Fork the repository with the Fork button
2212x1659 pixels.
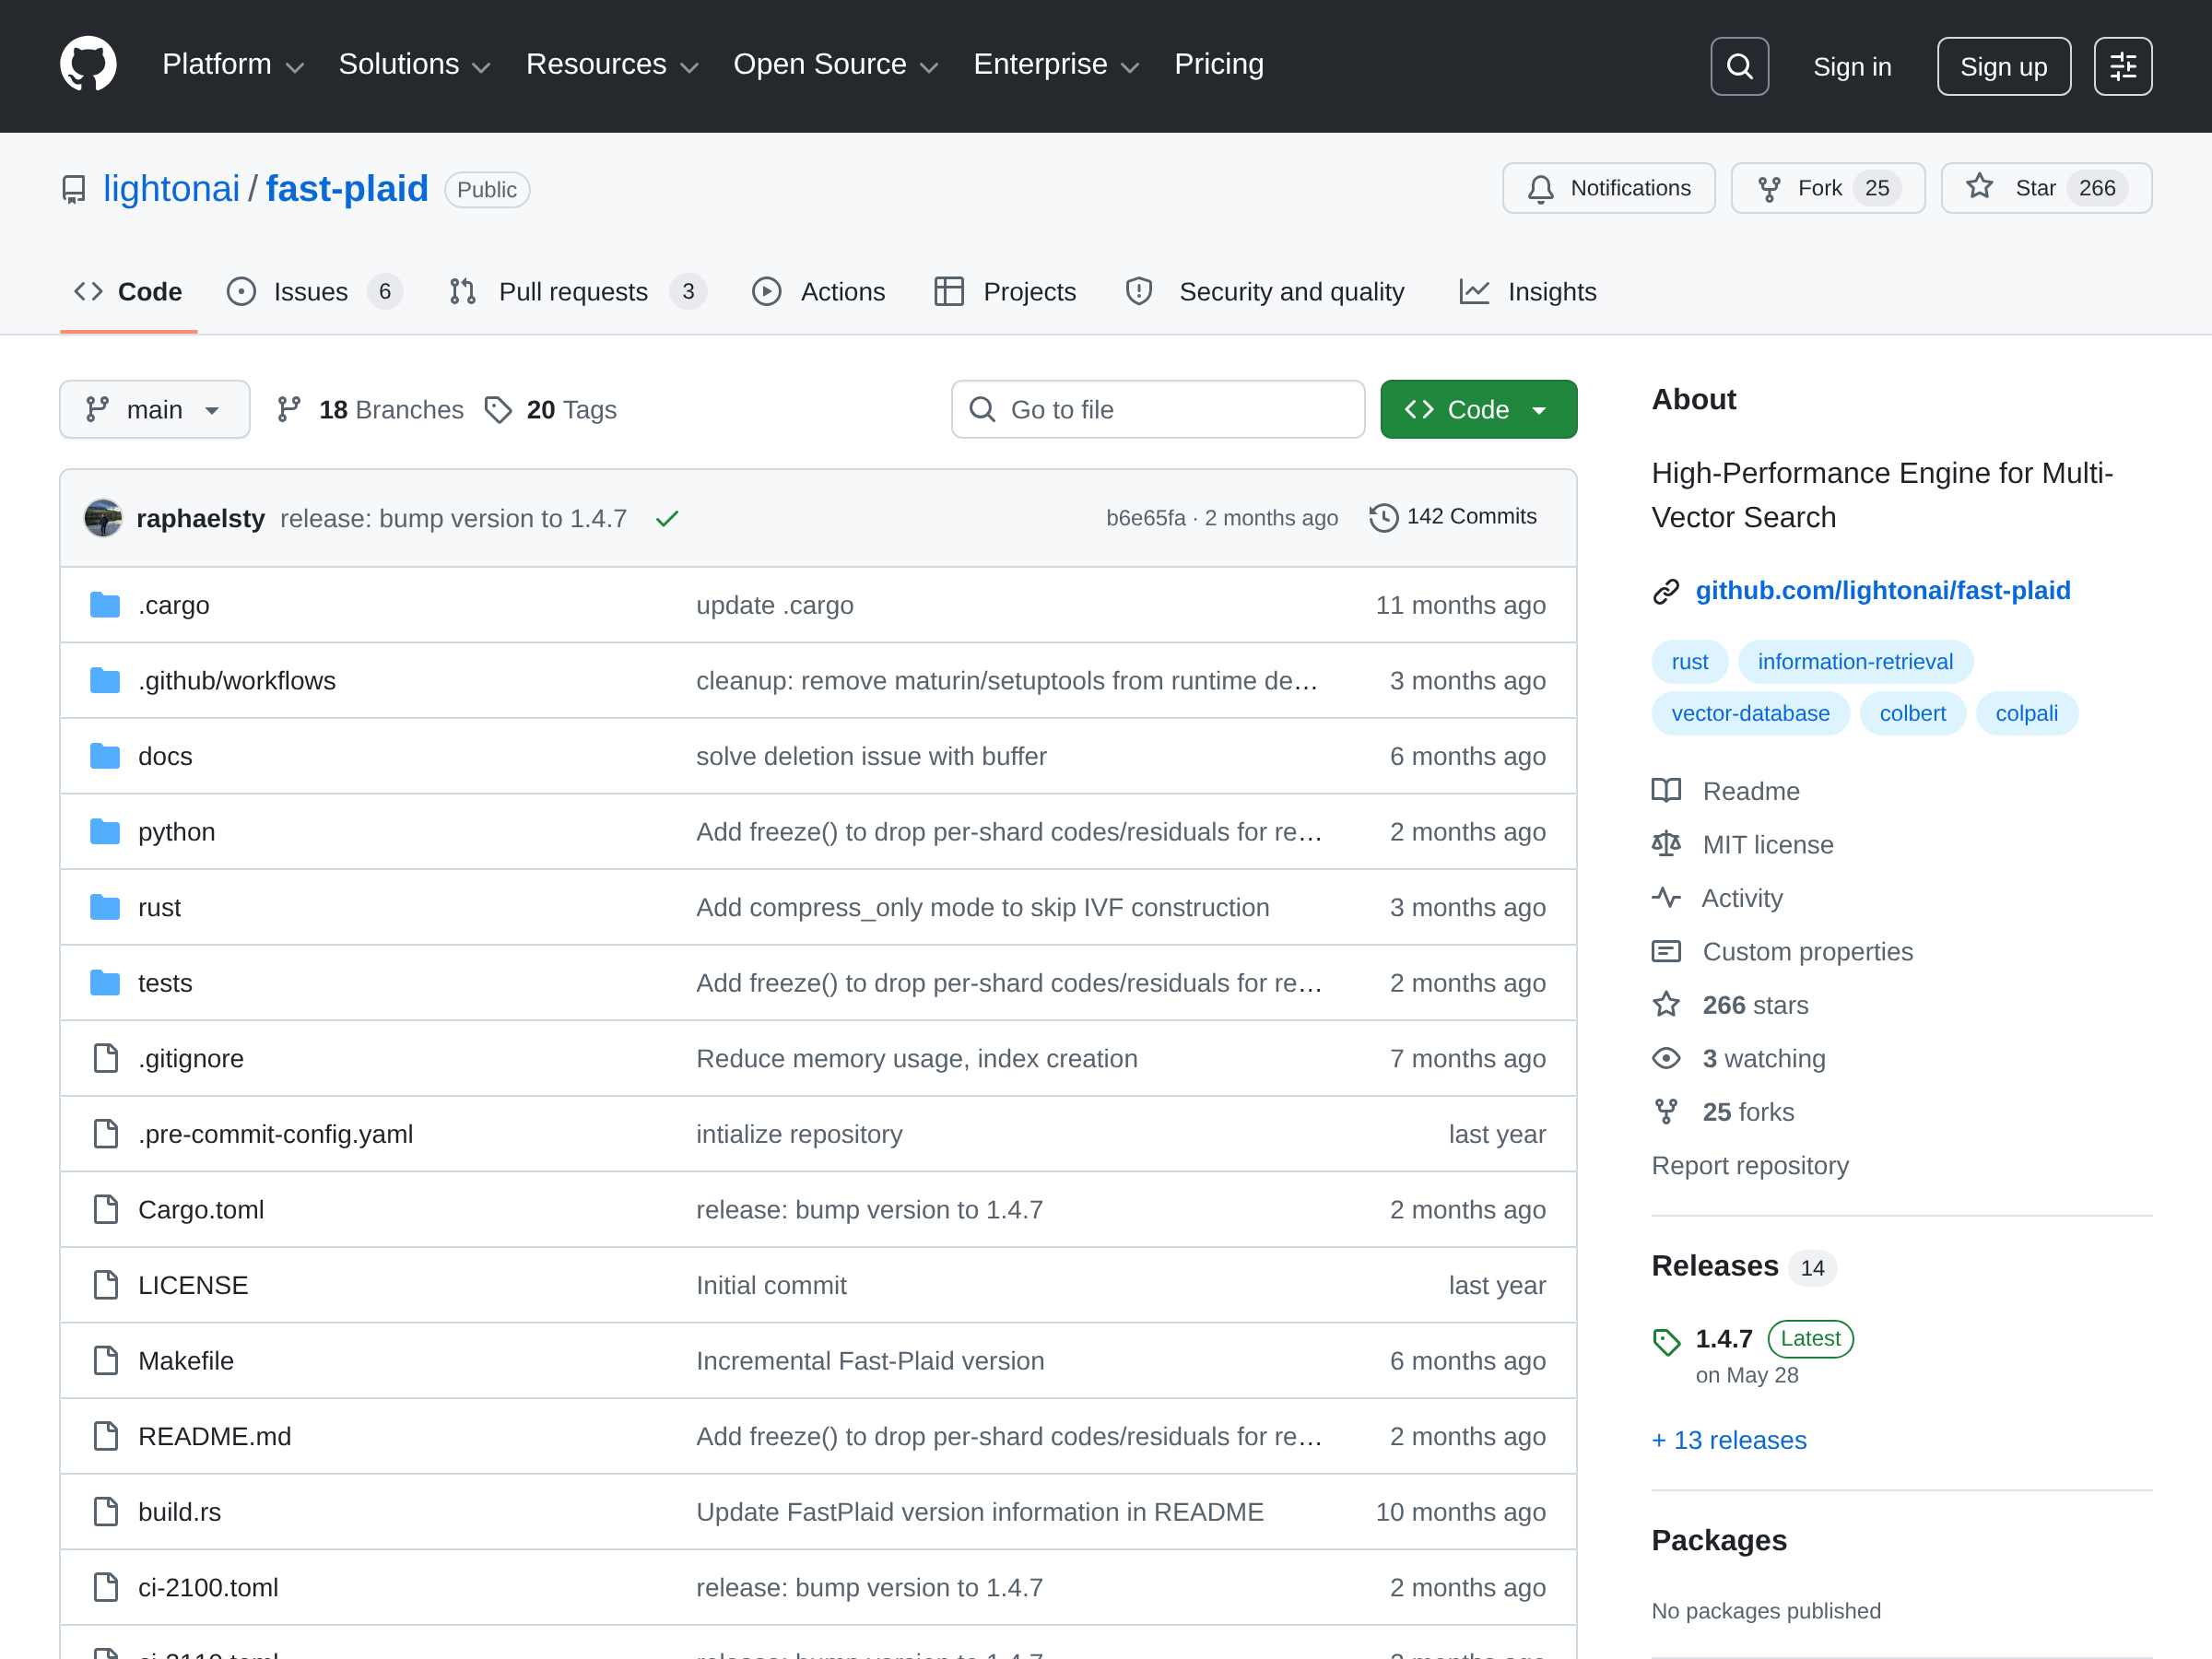[x=1827, y=188]
